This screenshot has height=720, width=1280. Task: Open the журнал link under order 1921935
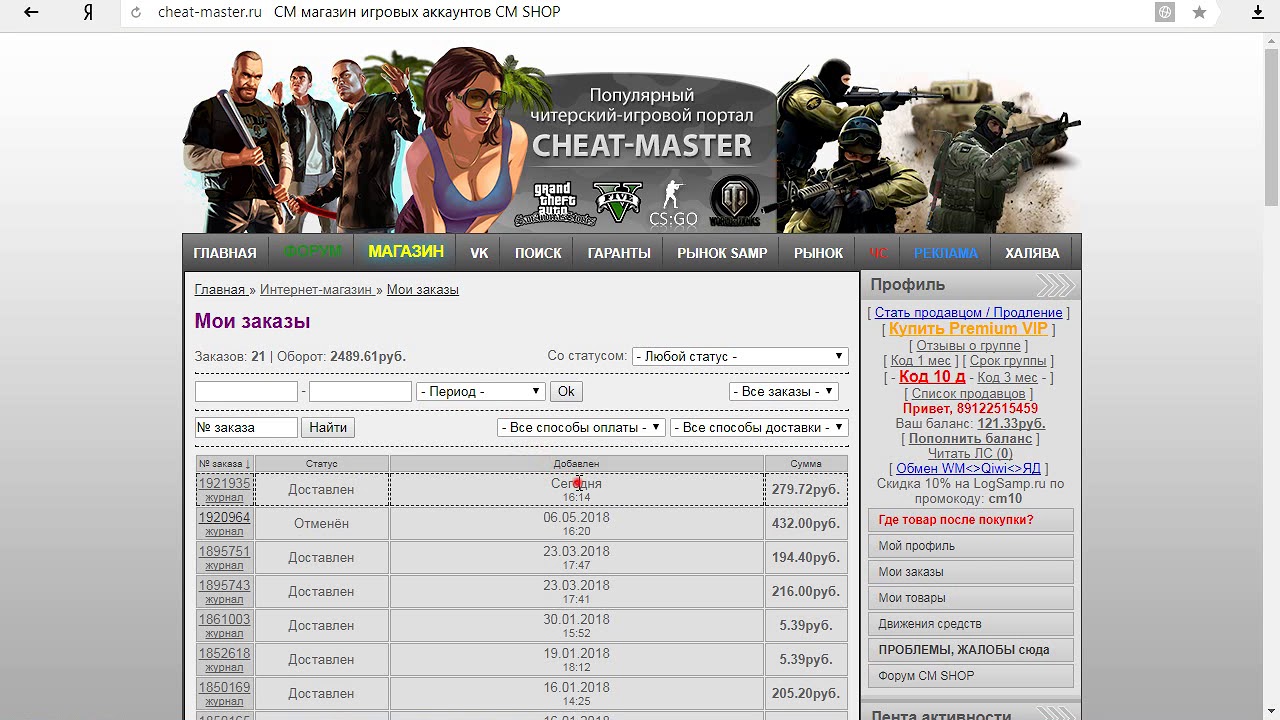pyautogui.click(x=224, y=497)
